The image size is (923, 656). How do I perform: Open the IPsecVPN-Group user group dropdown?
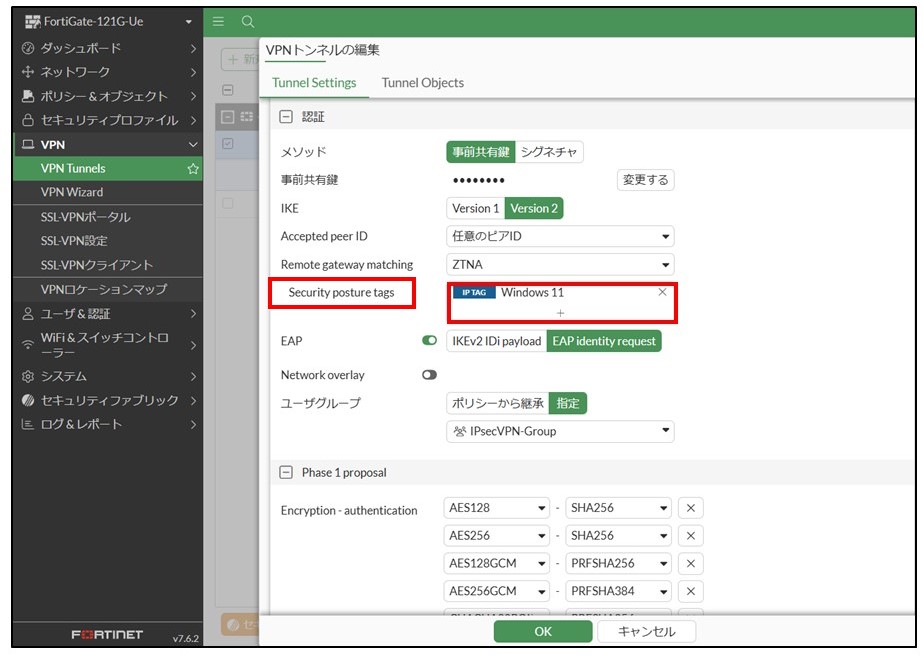(x=560, y=431)
